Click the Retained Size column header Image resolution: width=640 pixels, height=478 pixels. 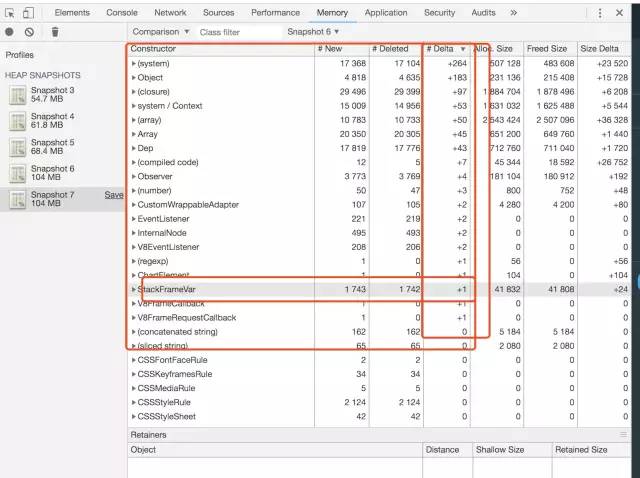(x=591, y=450)
